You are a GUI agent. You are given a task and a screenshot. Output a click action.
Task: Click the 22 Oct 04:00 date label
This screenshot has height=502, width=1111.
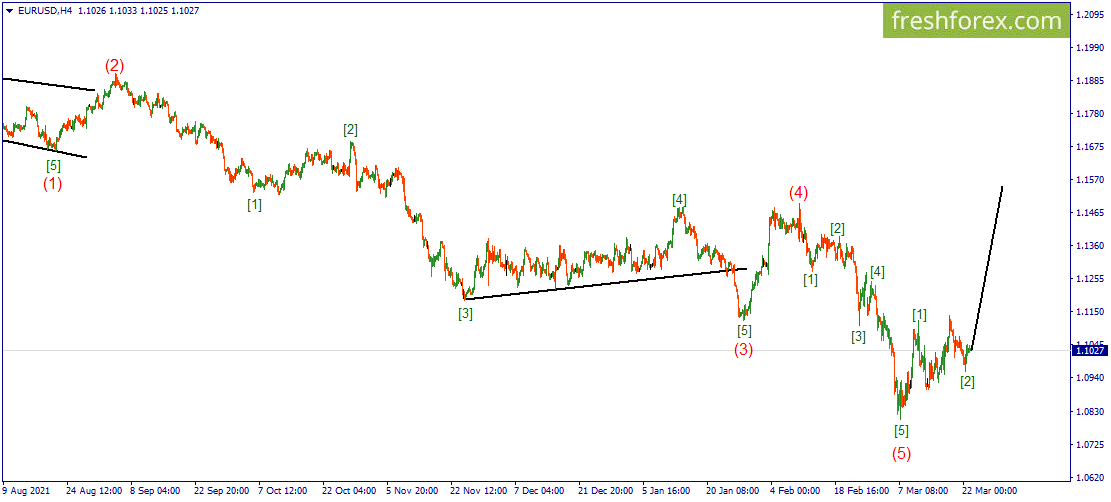tap(349, 490)
